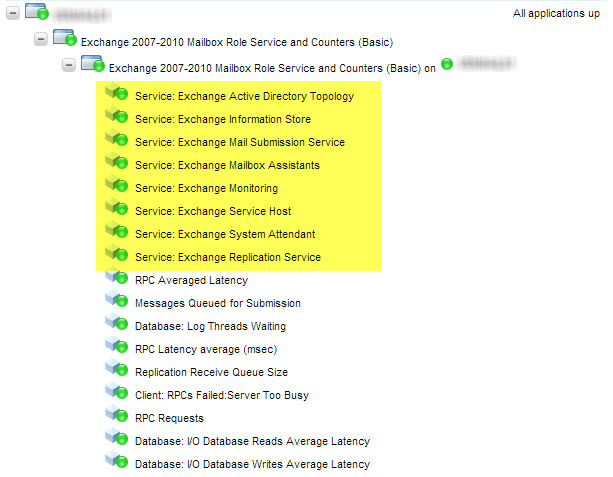Screen dimensions: 613x477
Task: Open Service: Exchange Mailbox Assistants
Action: pos(228,165)
